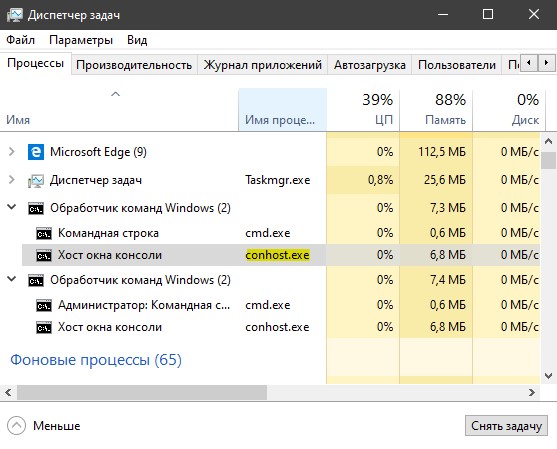Click the cmd.exe name beside Командная строка
The height and width of the screenshot is (449, 557).
(x=268, y=233)
